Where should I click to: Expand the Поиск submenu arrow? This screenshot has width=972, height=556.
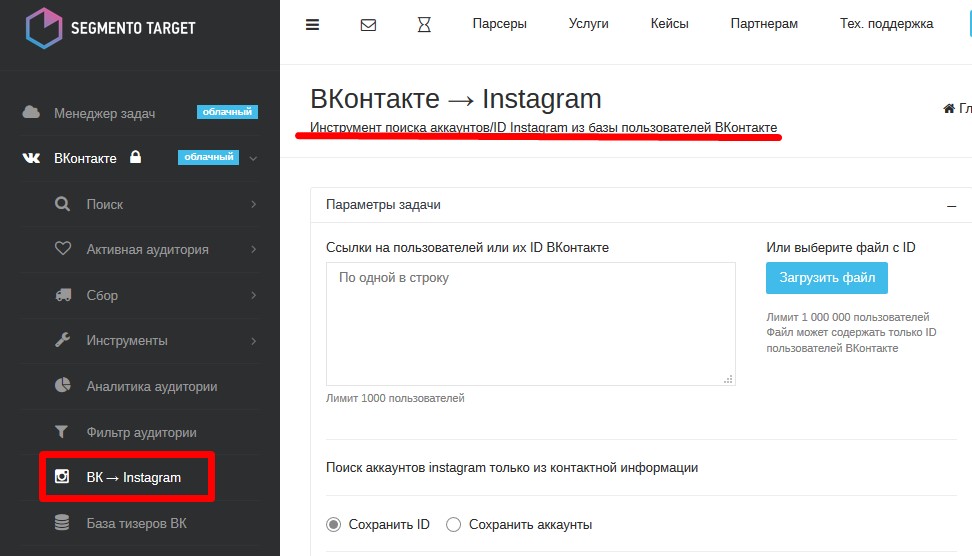(253, 204)
